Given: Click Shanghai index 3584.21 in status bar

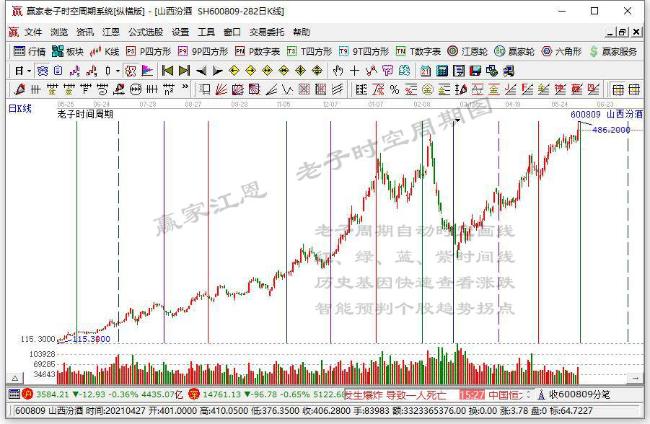Looking at the screenshot, I should click(52, 394).
